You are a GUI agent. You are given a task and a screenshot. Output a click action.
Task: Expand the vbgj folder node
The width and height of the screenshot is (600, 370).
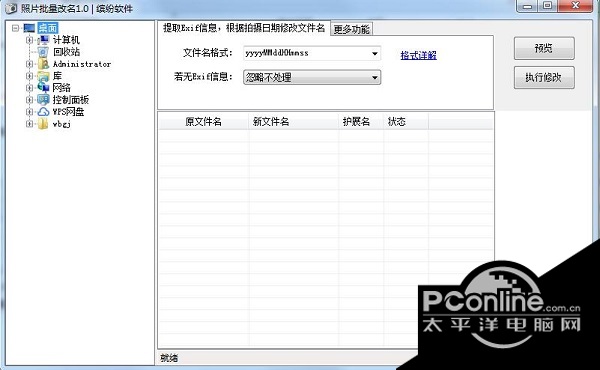tap(29, 124)
